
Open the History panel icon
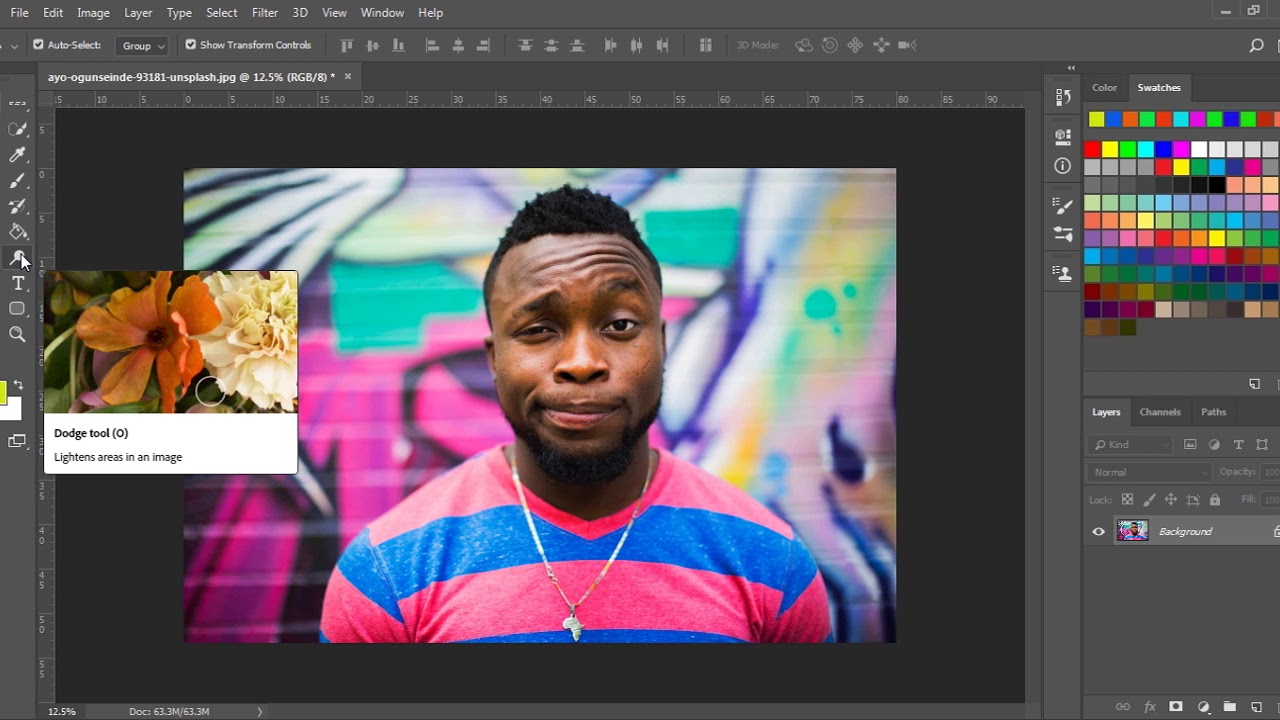[1062, 97]
